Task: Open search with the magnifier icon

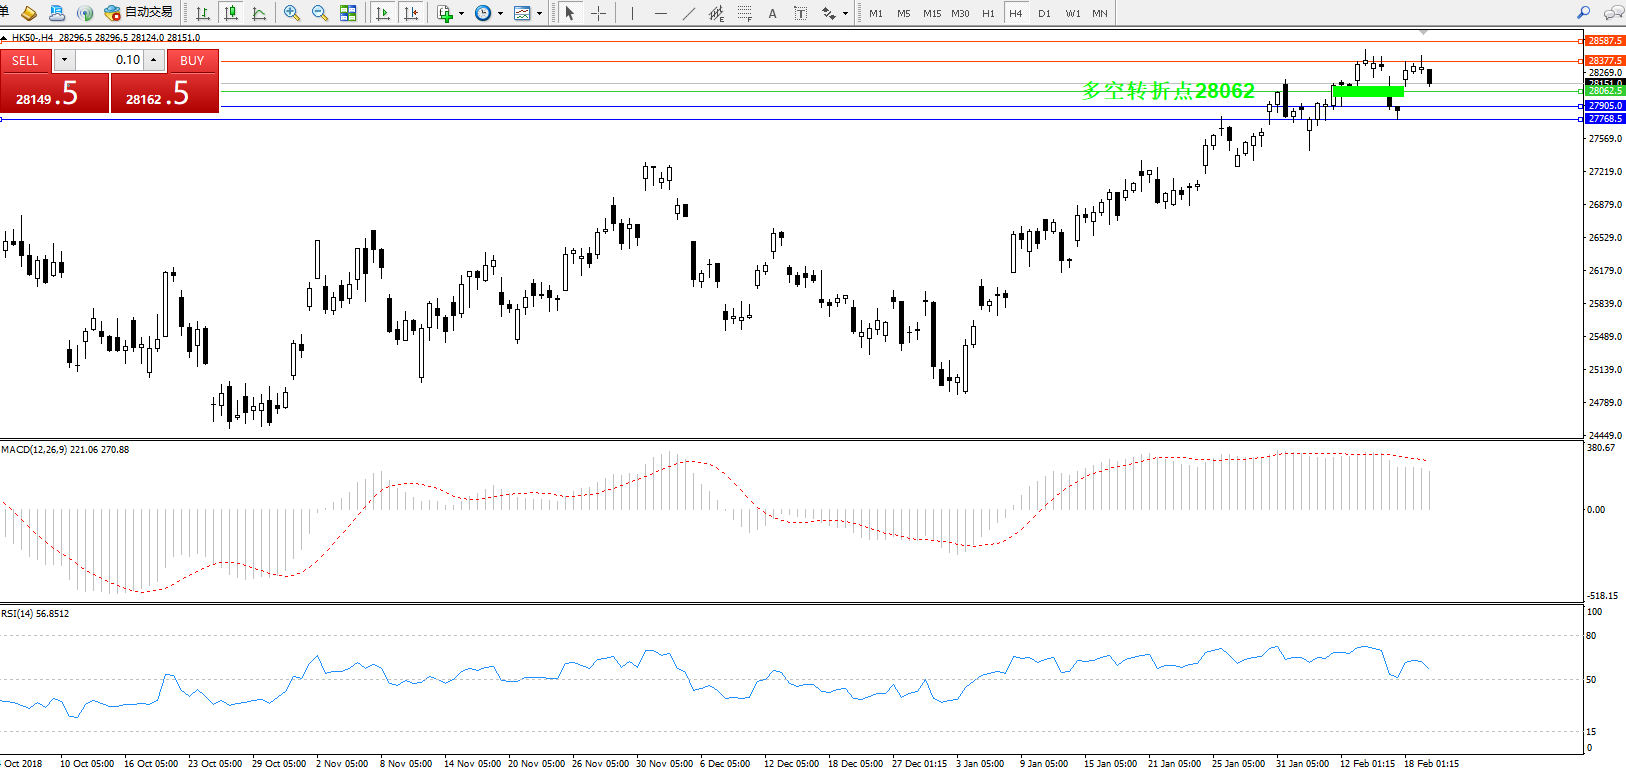Action: pos(1583,13)
